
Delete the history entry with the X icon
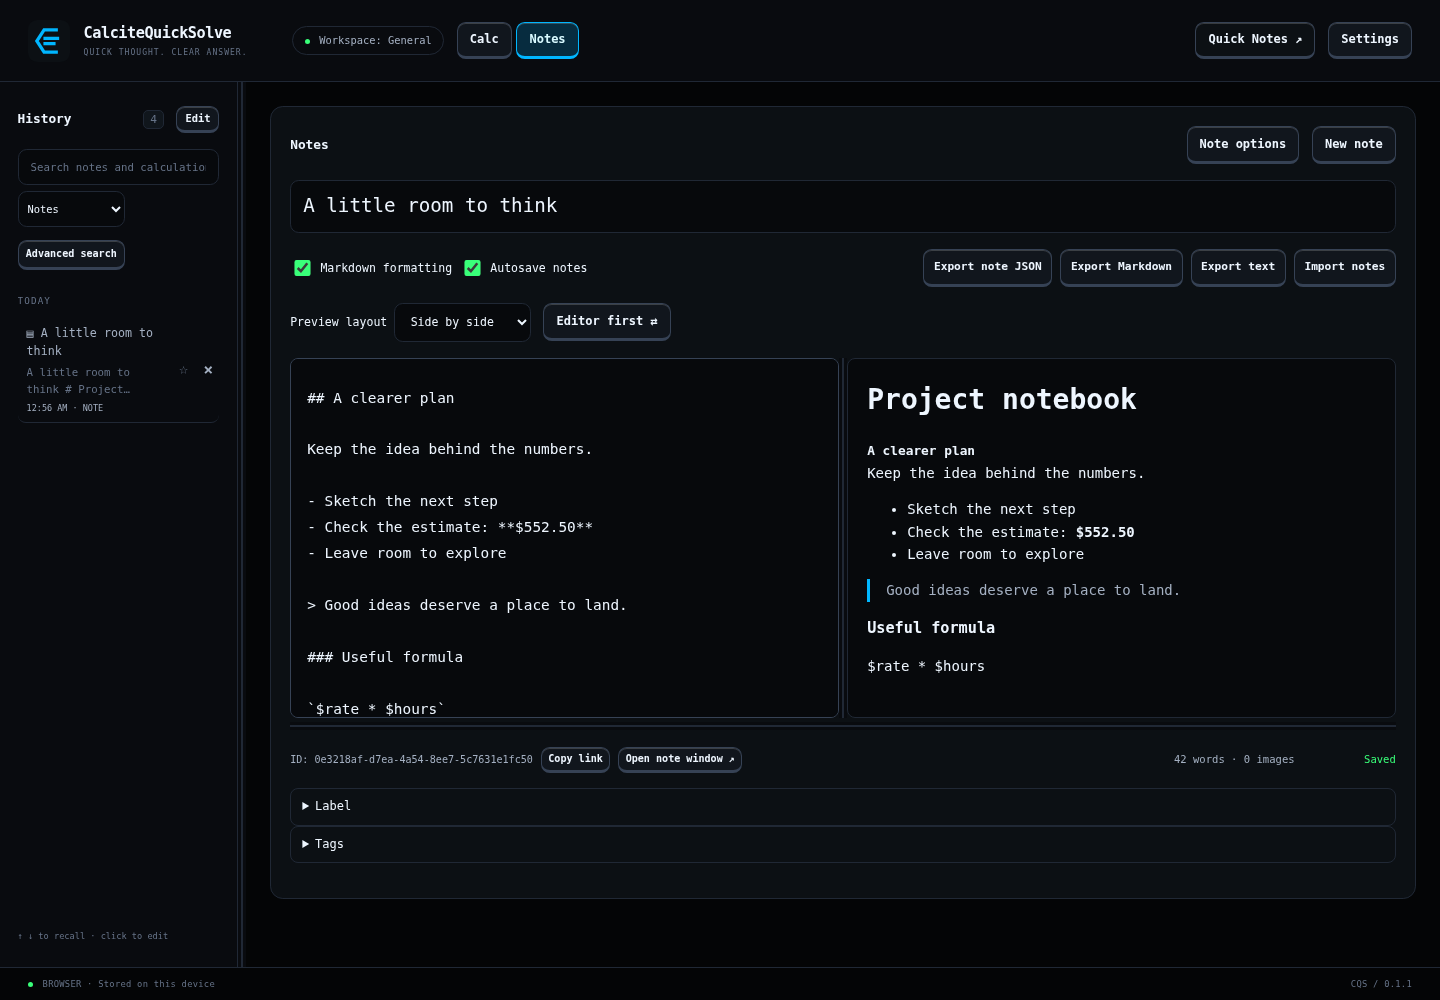[x=208, y=370]
